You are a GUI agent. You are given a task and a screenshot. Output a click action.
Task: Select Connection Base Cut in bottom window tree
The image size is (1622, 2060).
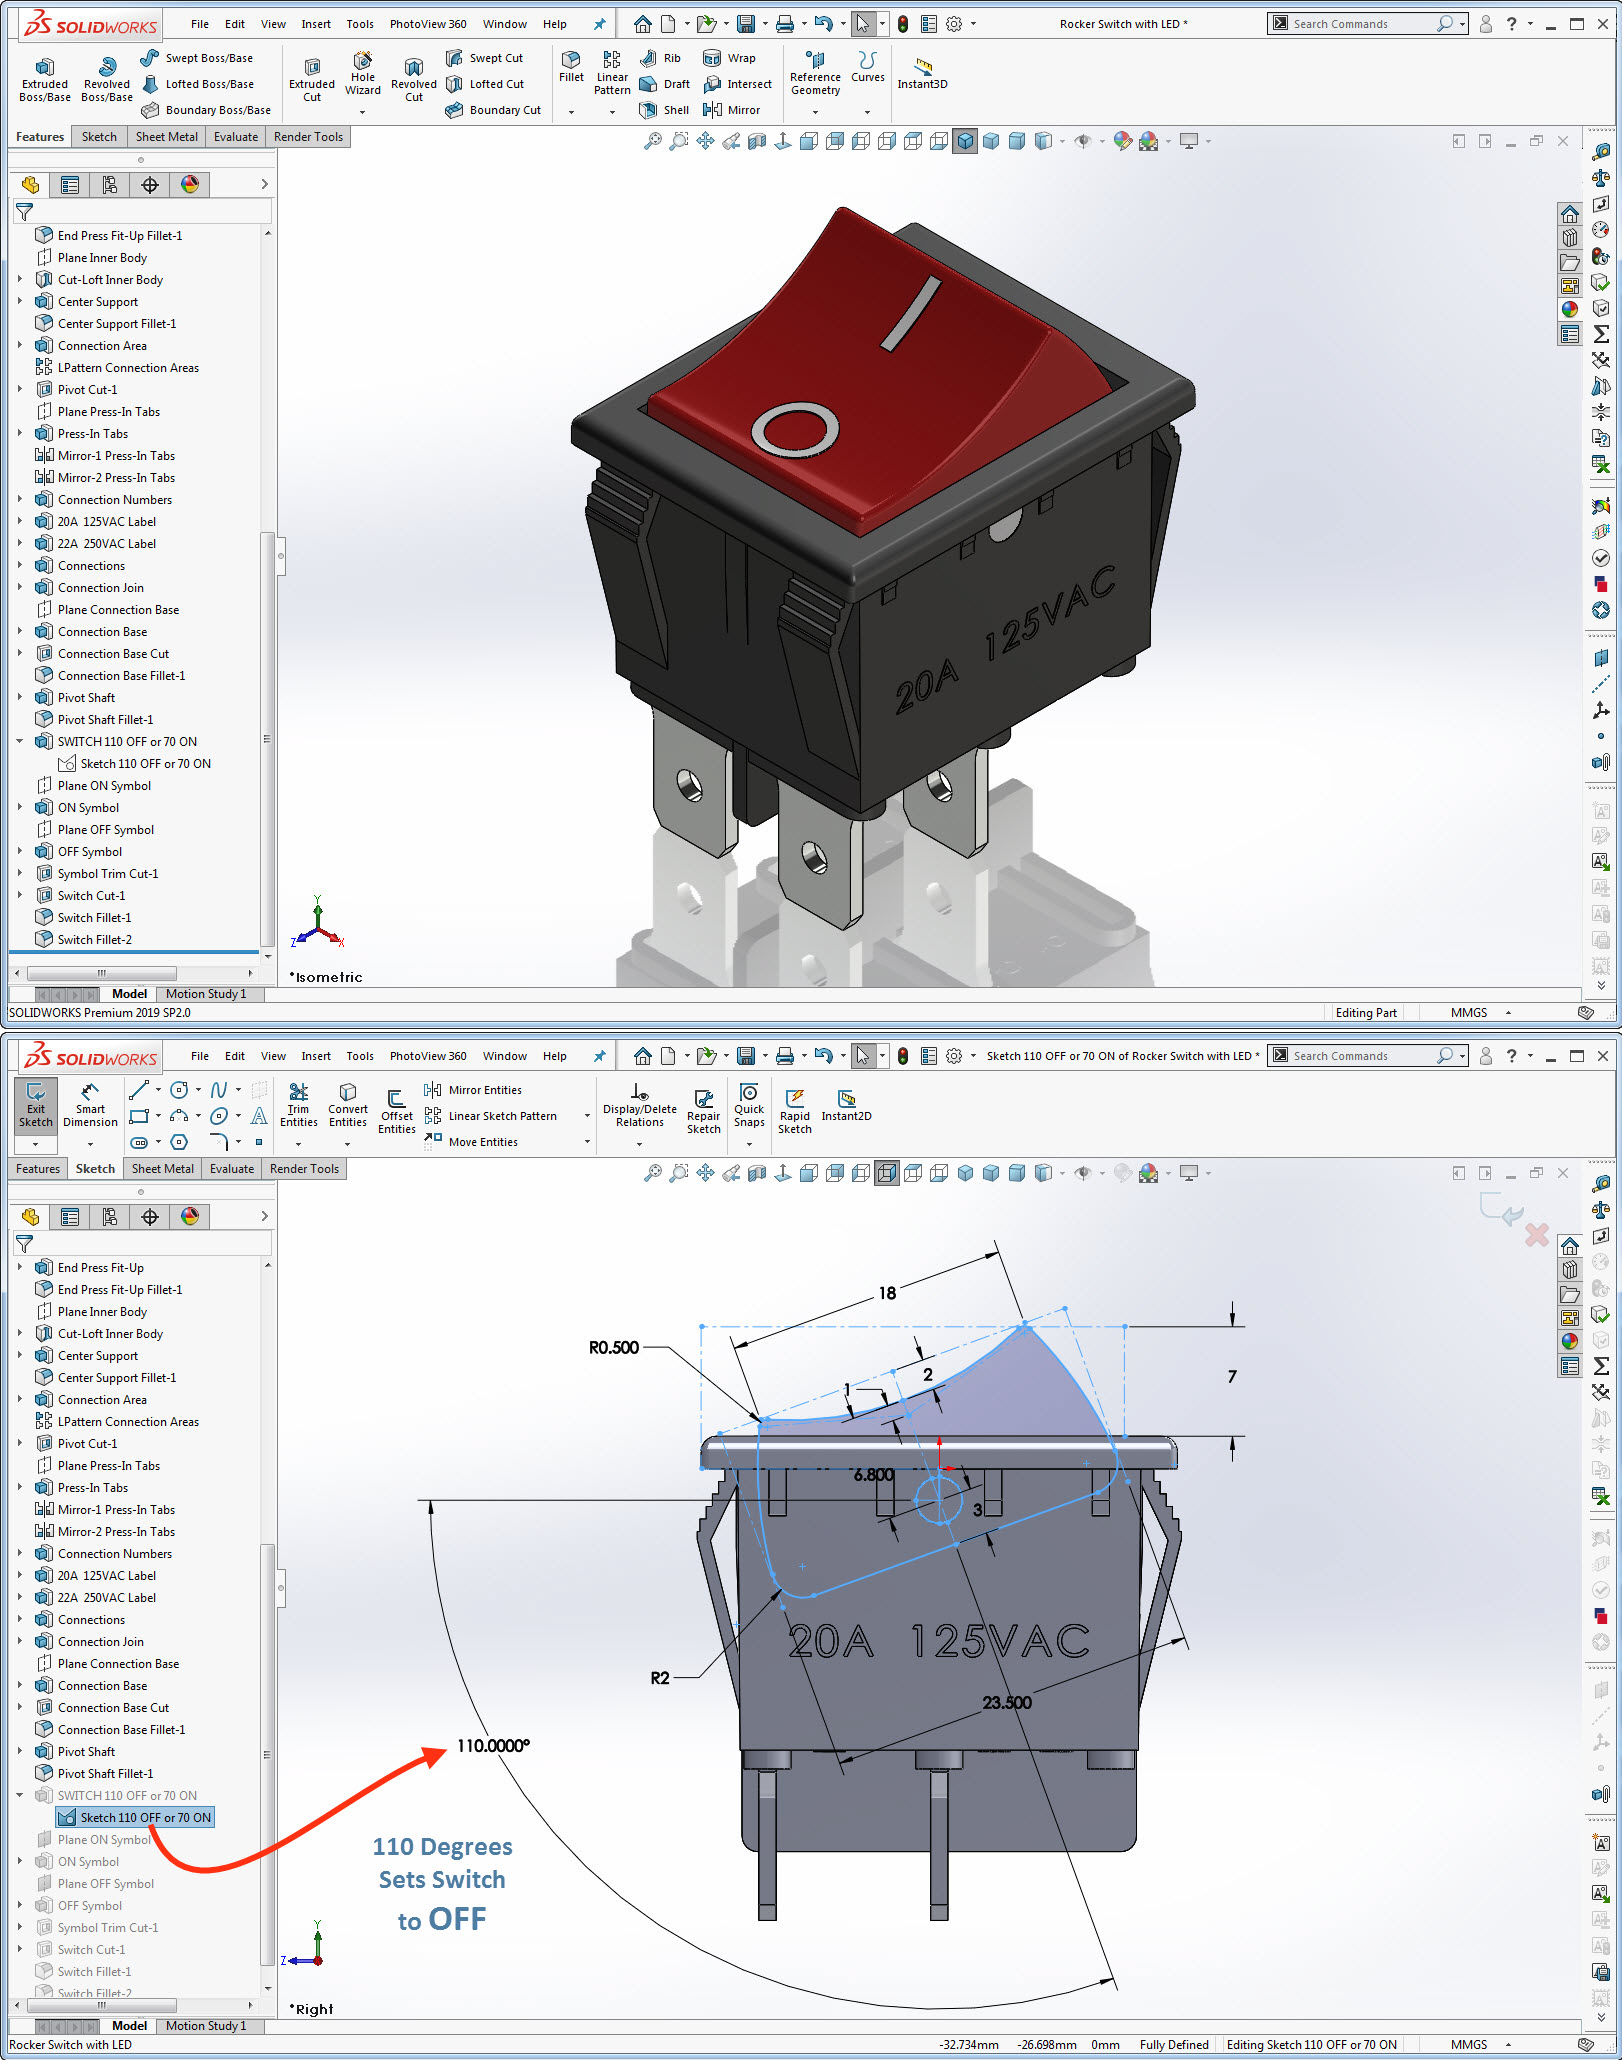coord(113,1707)
